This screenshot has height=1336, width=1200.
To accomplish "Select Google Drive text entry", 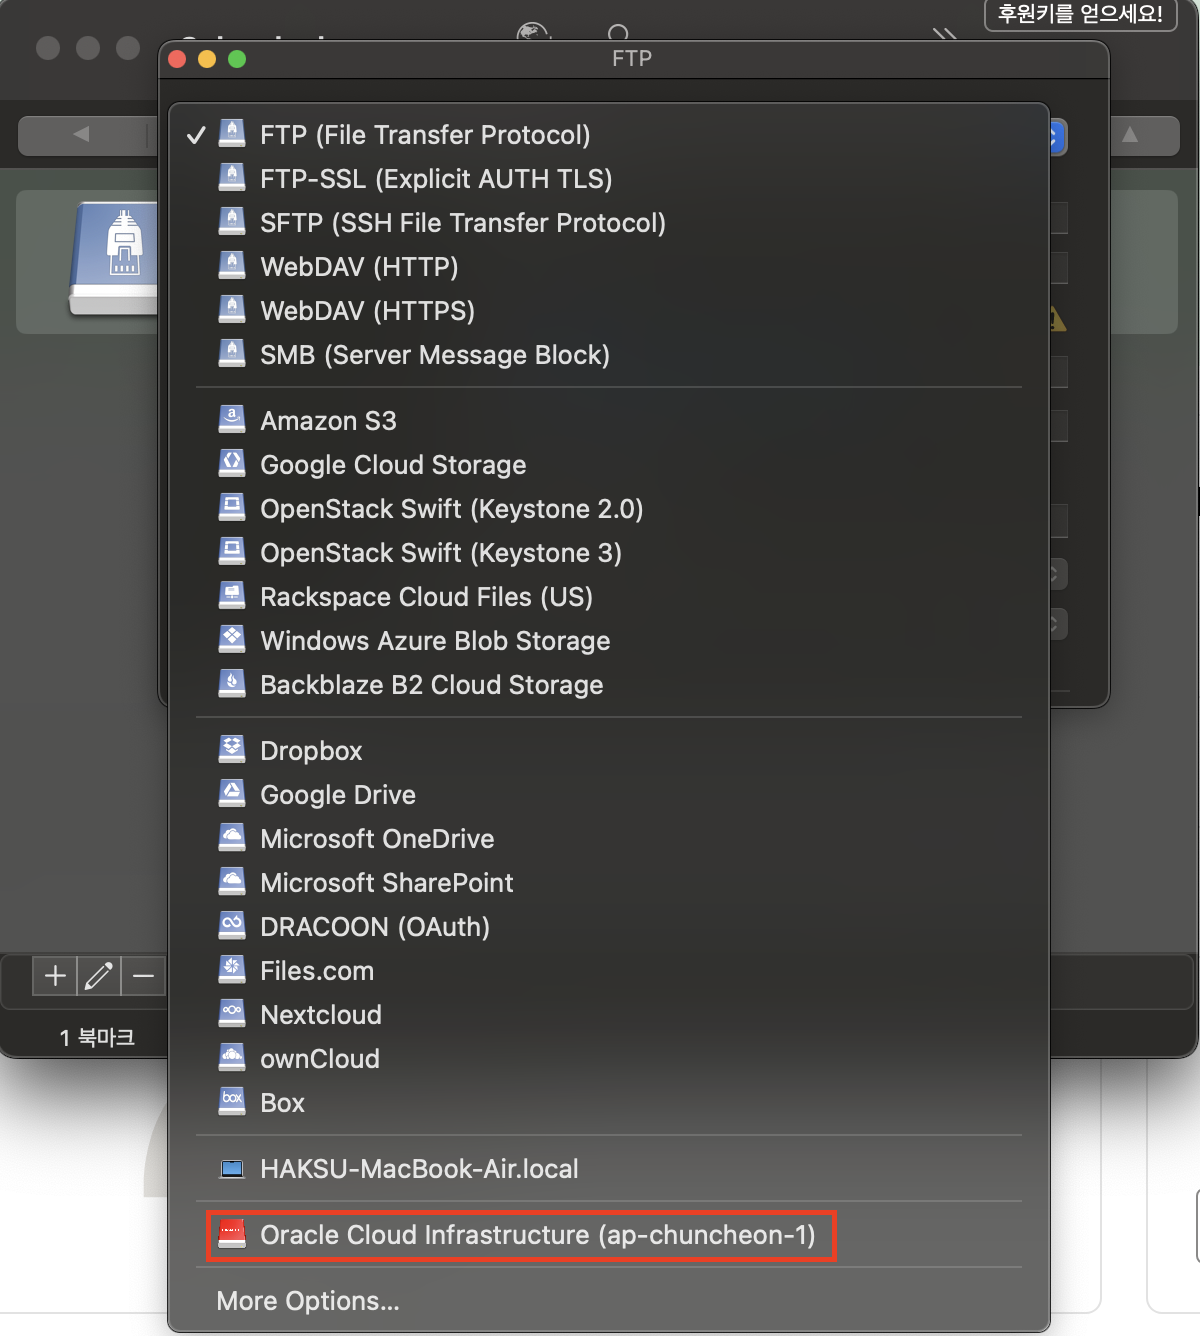I will (338, 795).
